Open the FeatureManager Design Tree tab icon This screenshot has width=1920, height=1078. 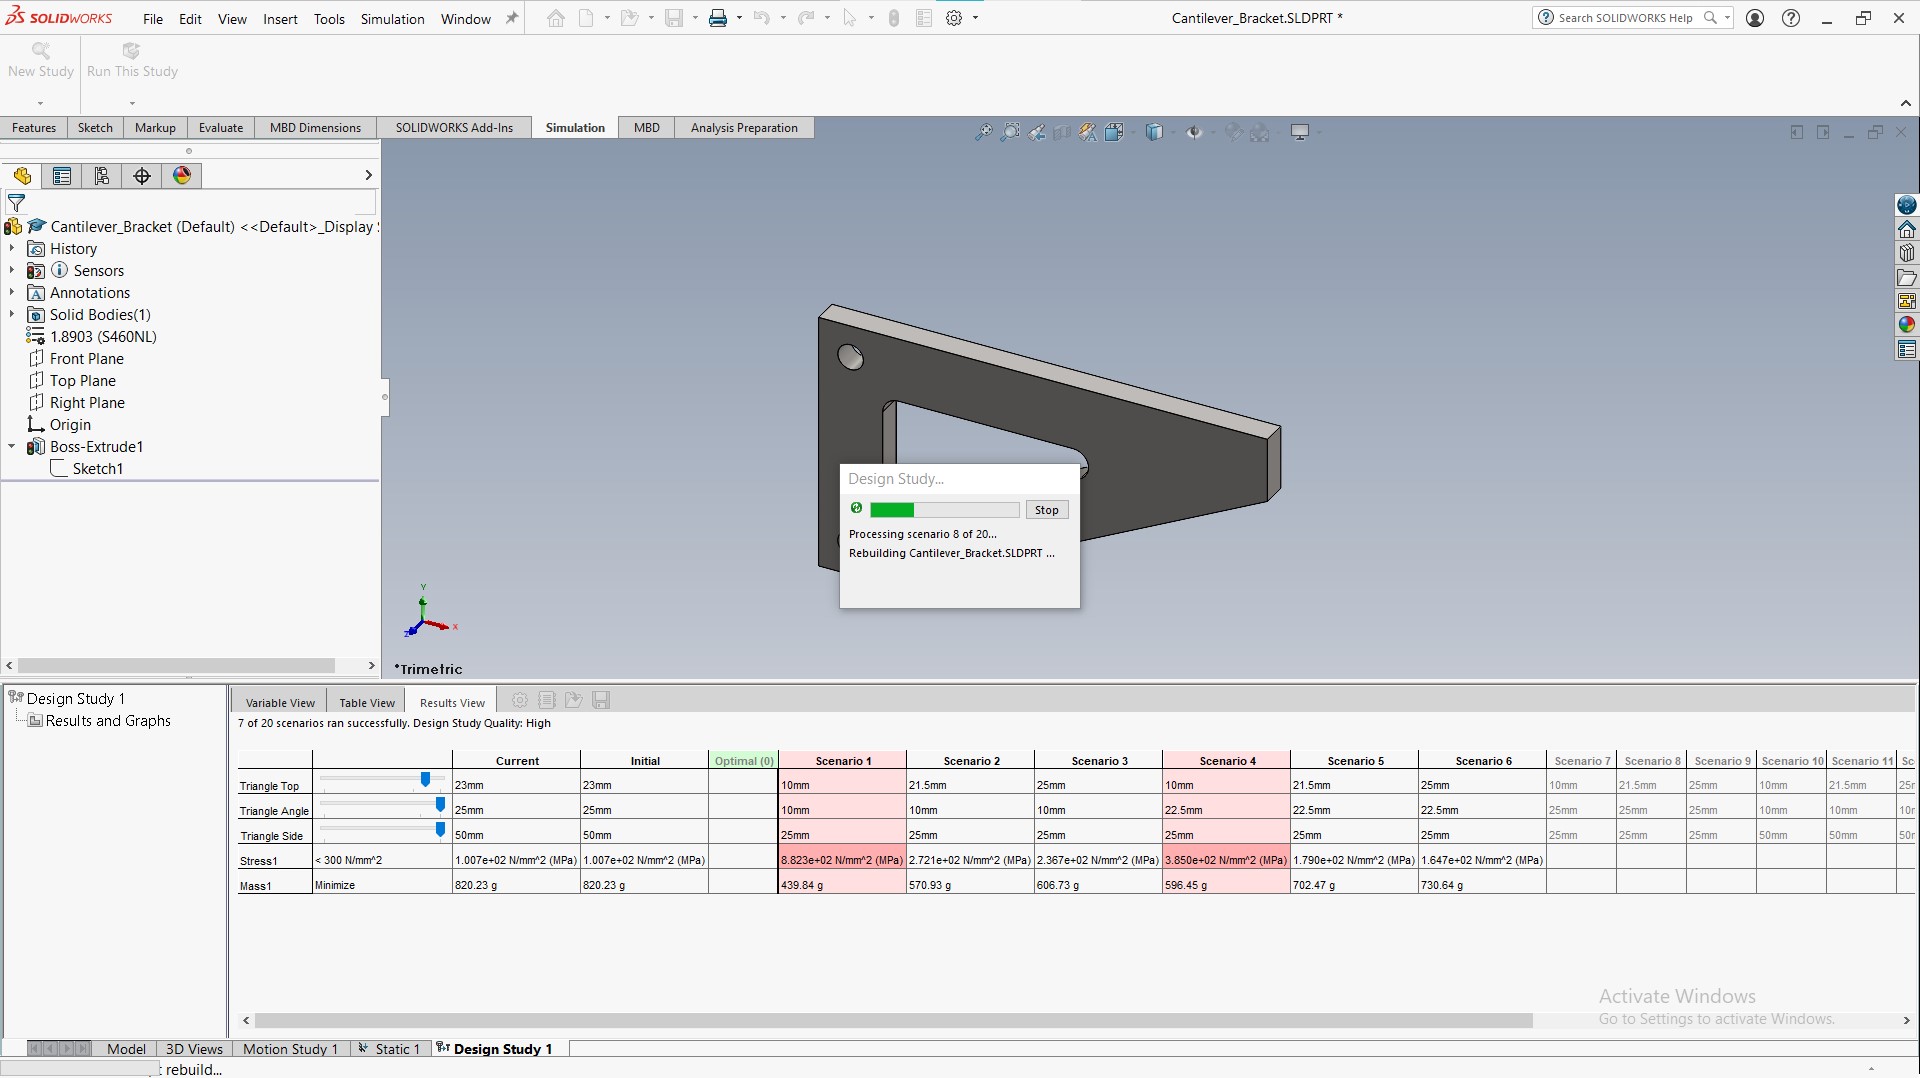[x=22, y=176]
